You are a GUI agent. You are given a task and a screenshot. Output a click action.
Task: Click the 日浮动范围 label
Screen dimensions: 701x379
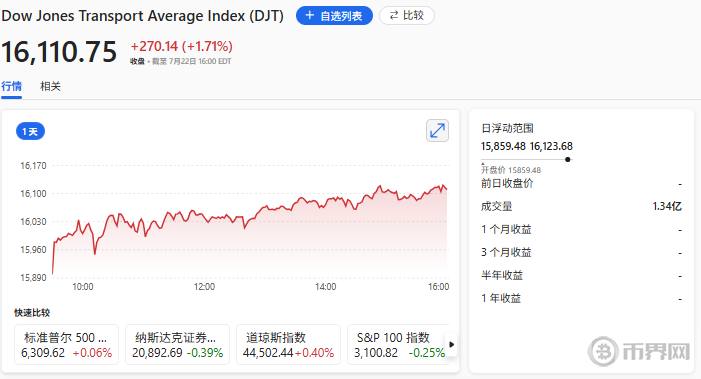(x=507, y=128)
